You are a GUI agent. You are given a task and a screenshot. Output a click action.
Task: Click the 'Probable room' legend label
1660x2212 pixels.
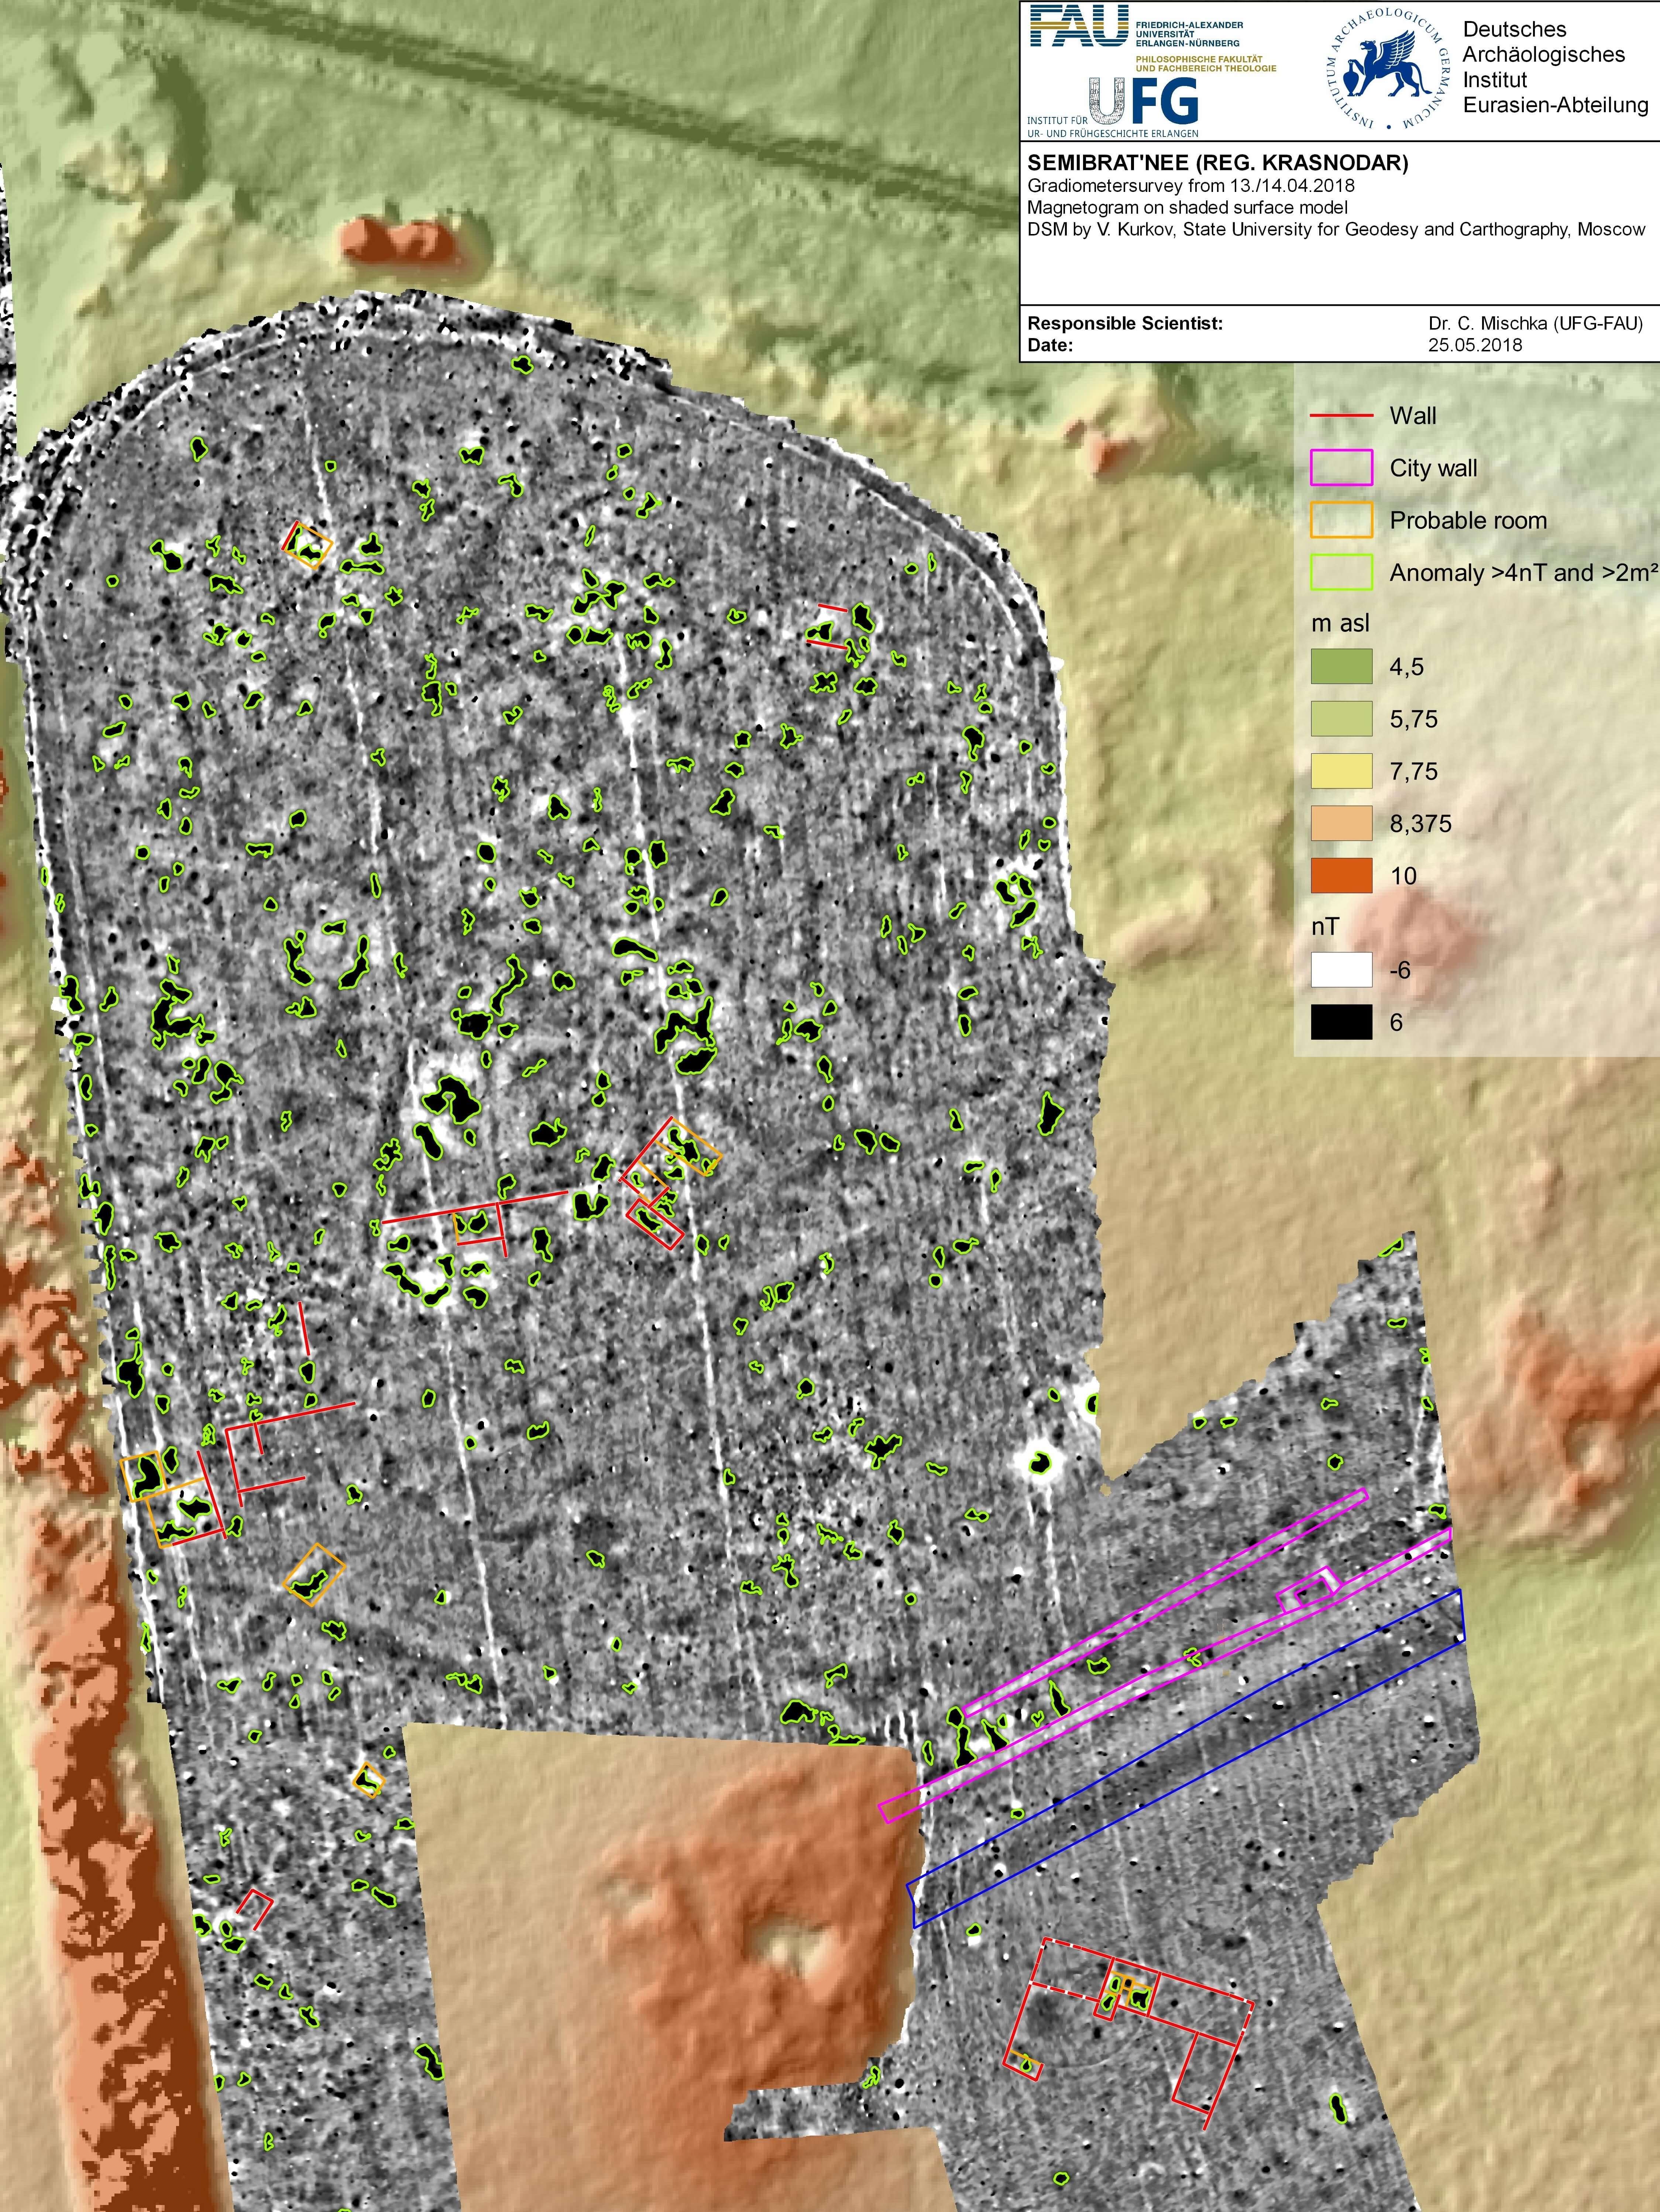point(1468,521)
